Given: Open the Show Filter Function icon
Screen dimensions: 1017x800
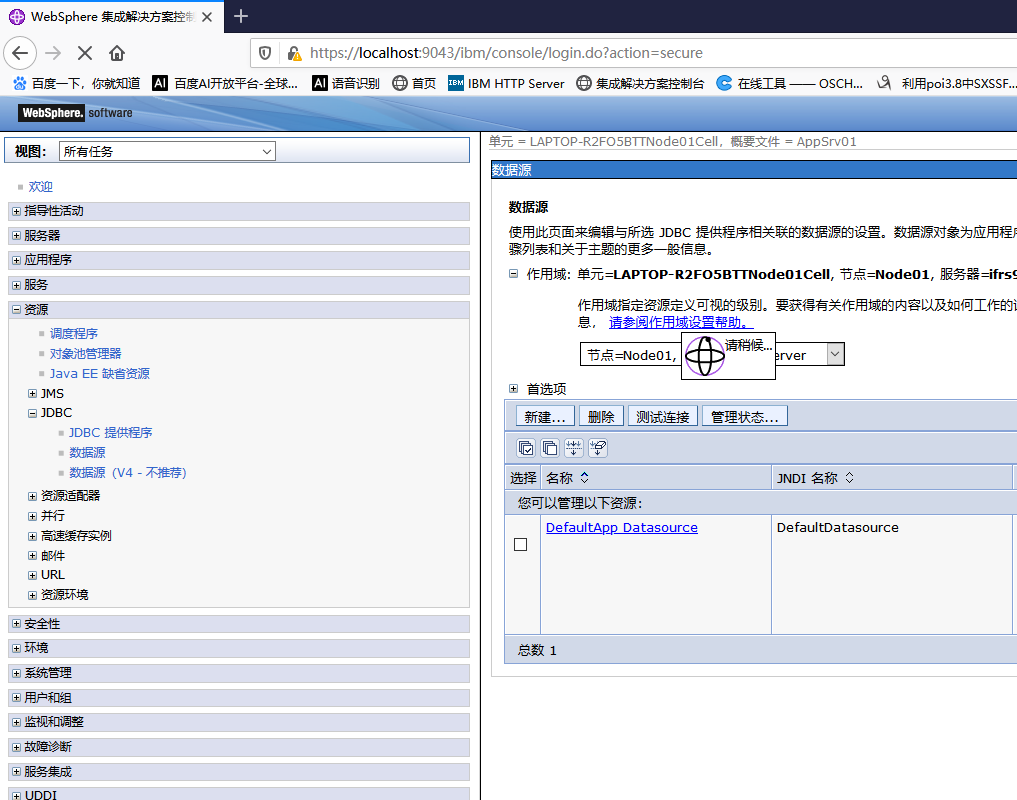Looking at the screenshot, I should click(x=574, y=448).
